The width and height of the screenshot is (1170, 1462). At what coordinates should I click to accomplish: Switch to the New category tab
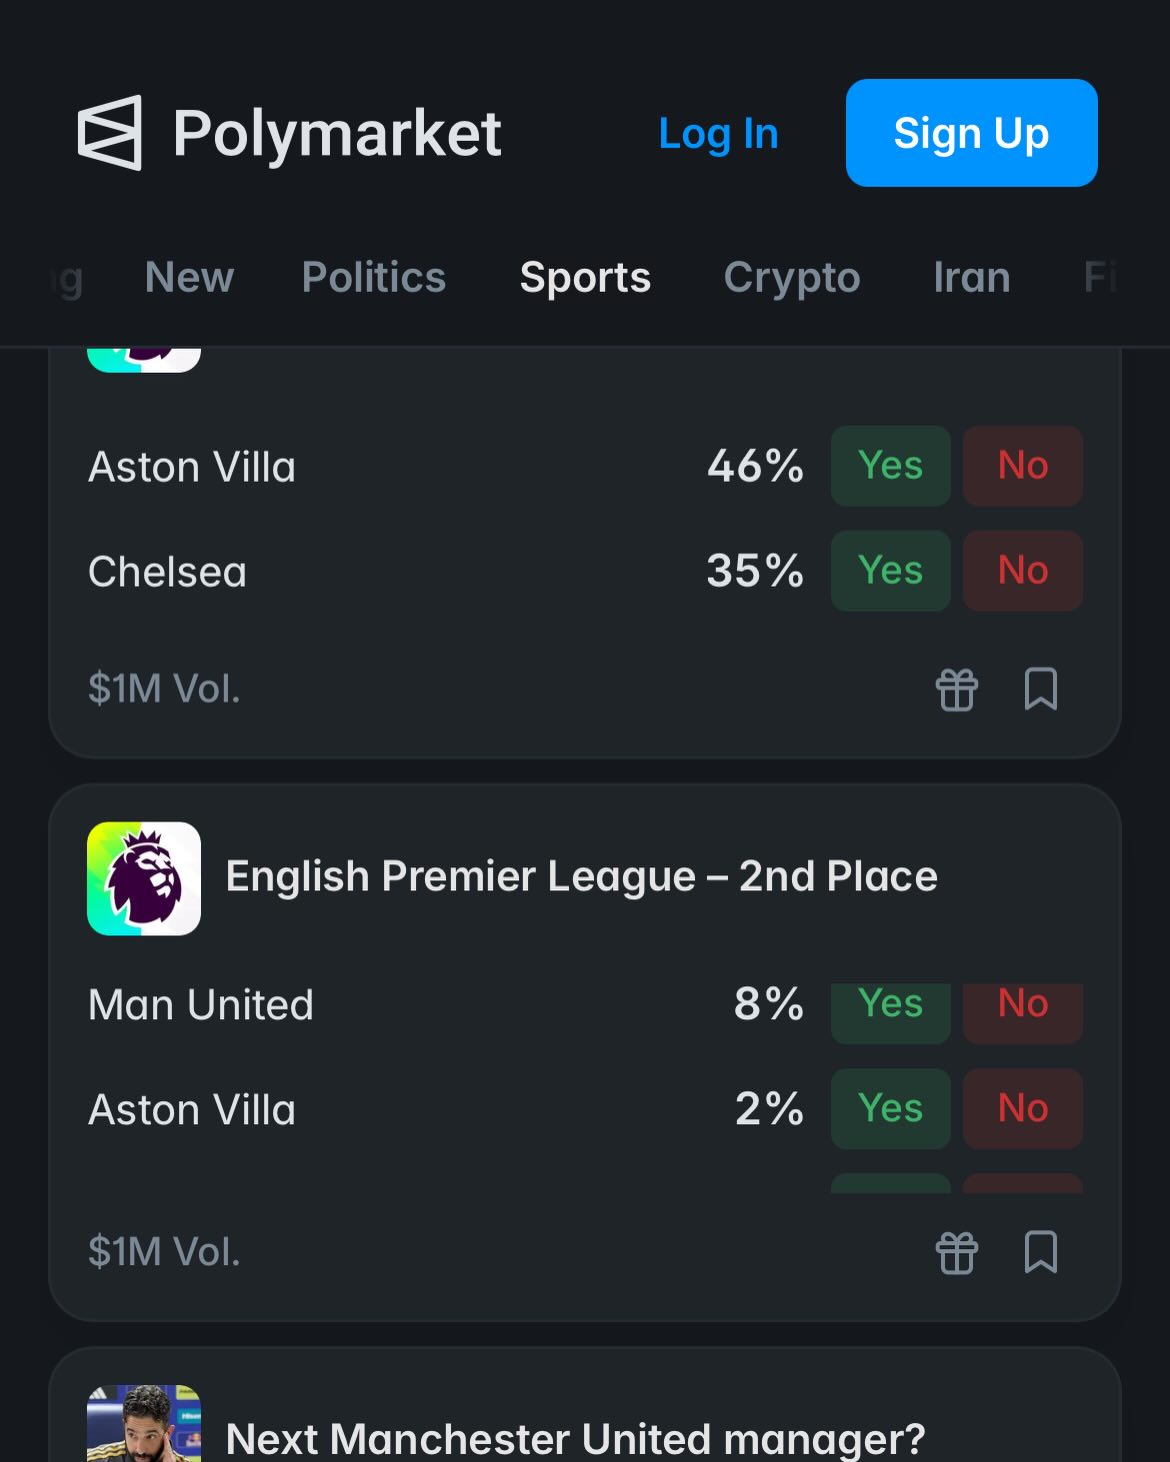pos(189,277)
